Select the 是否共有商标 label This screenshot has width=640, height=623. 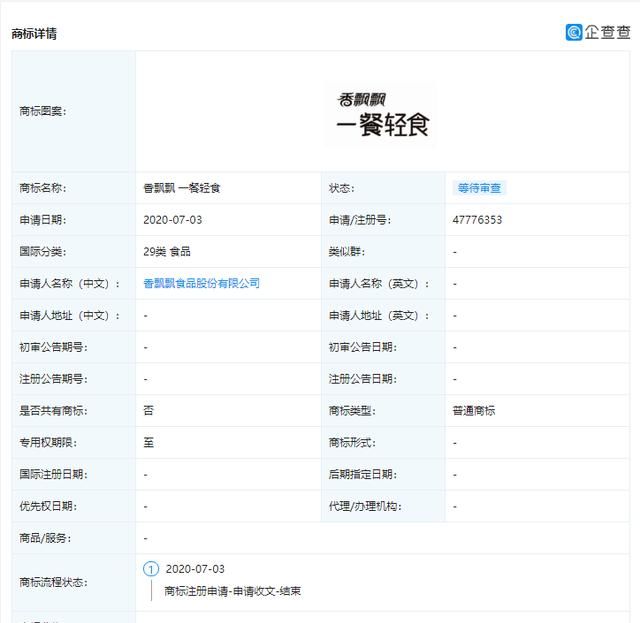point(53,411)
